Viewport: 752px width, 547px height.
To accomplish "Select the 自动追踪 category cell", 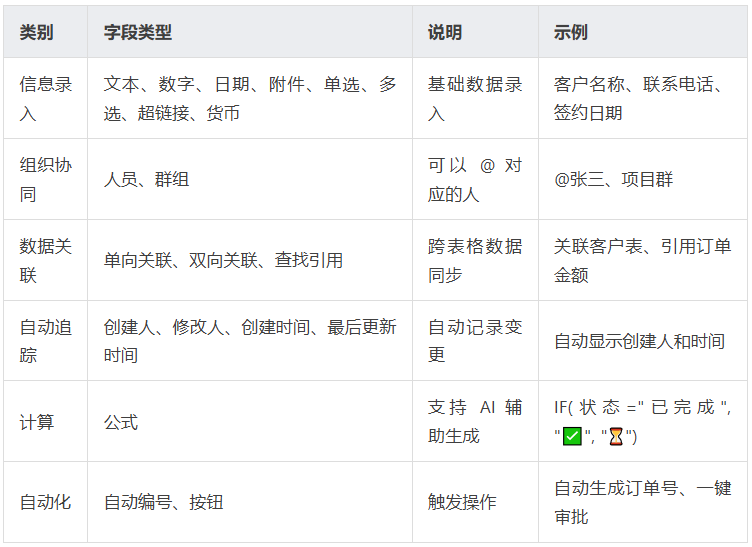I will (46, 341).
